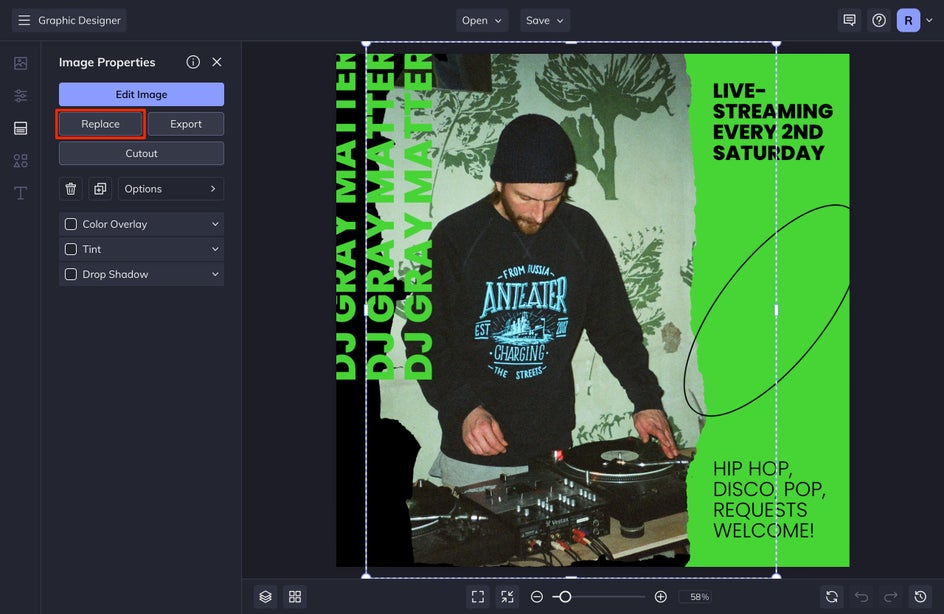Open the help question mark icon
The height and width of the screenshot is (614, 944).
click(x=879, y=20)
